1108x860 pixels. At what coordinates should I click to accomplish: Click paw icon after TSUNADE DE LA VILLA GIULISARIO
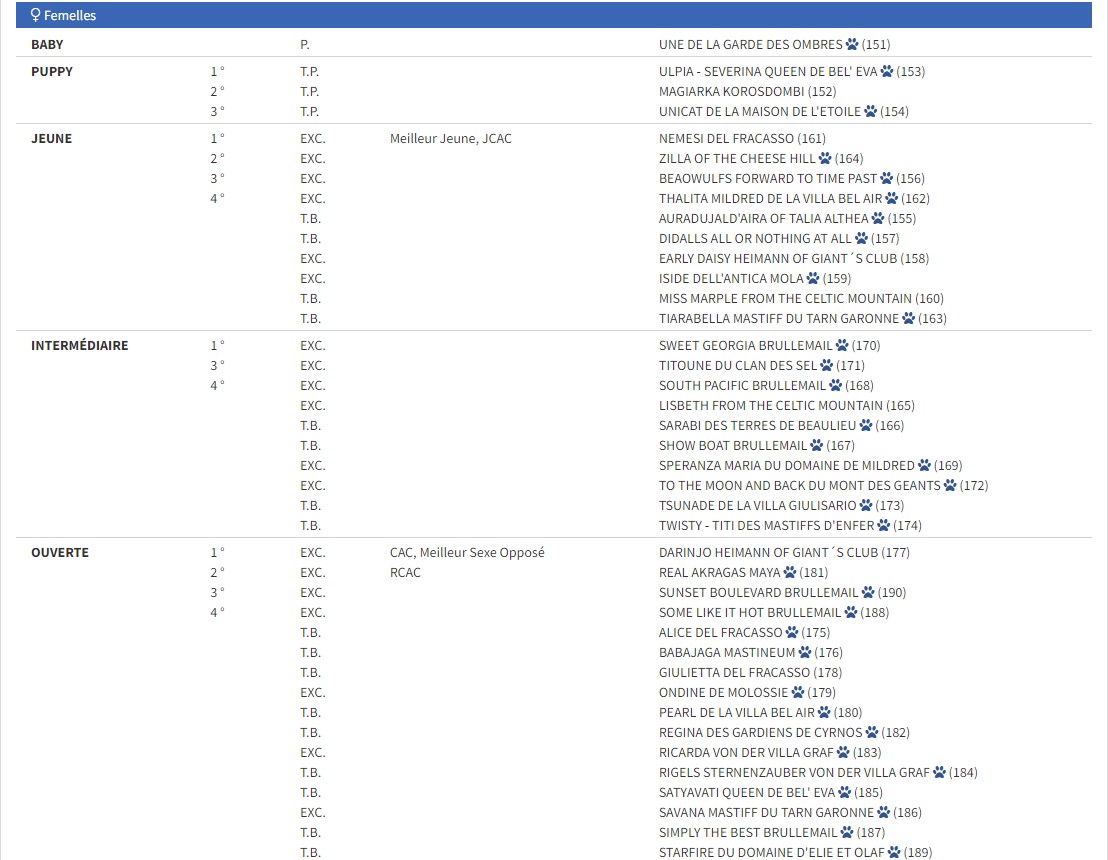pyautogui.click(x=866, y=506)
